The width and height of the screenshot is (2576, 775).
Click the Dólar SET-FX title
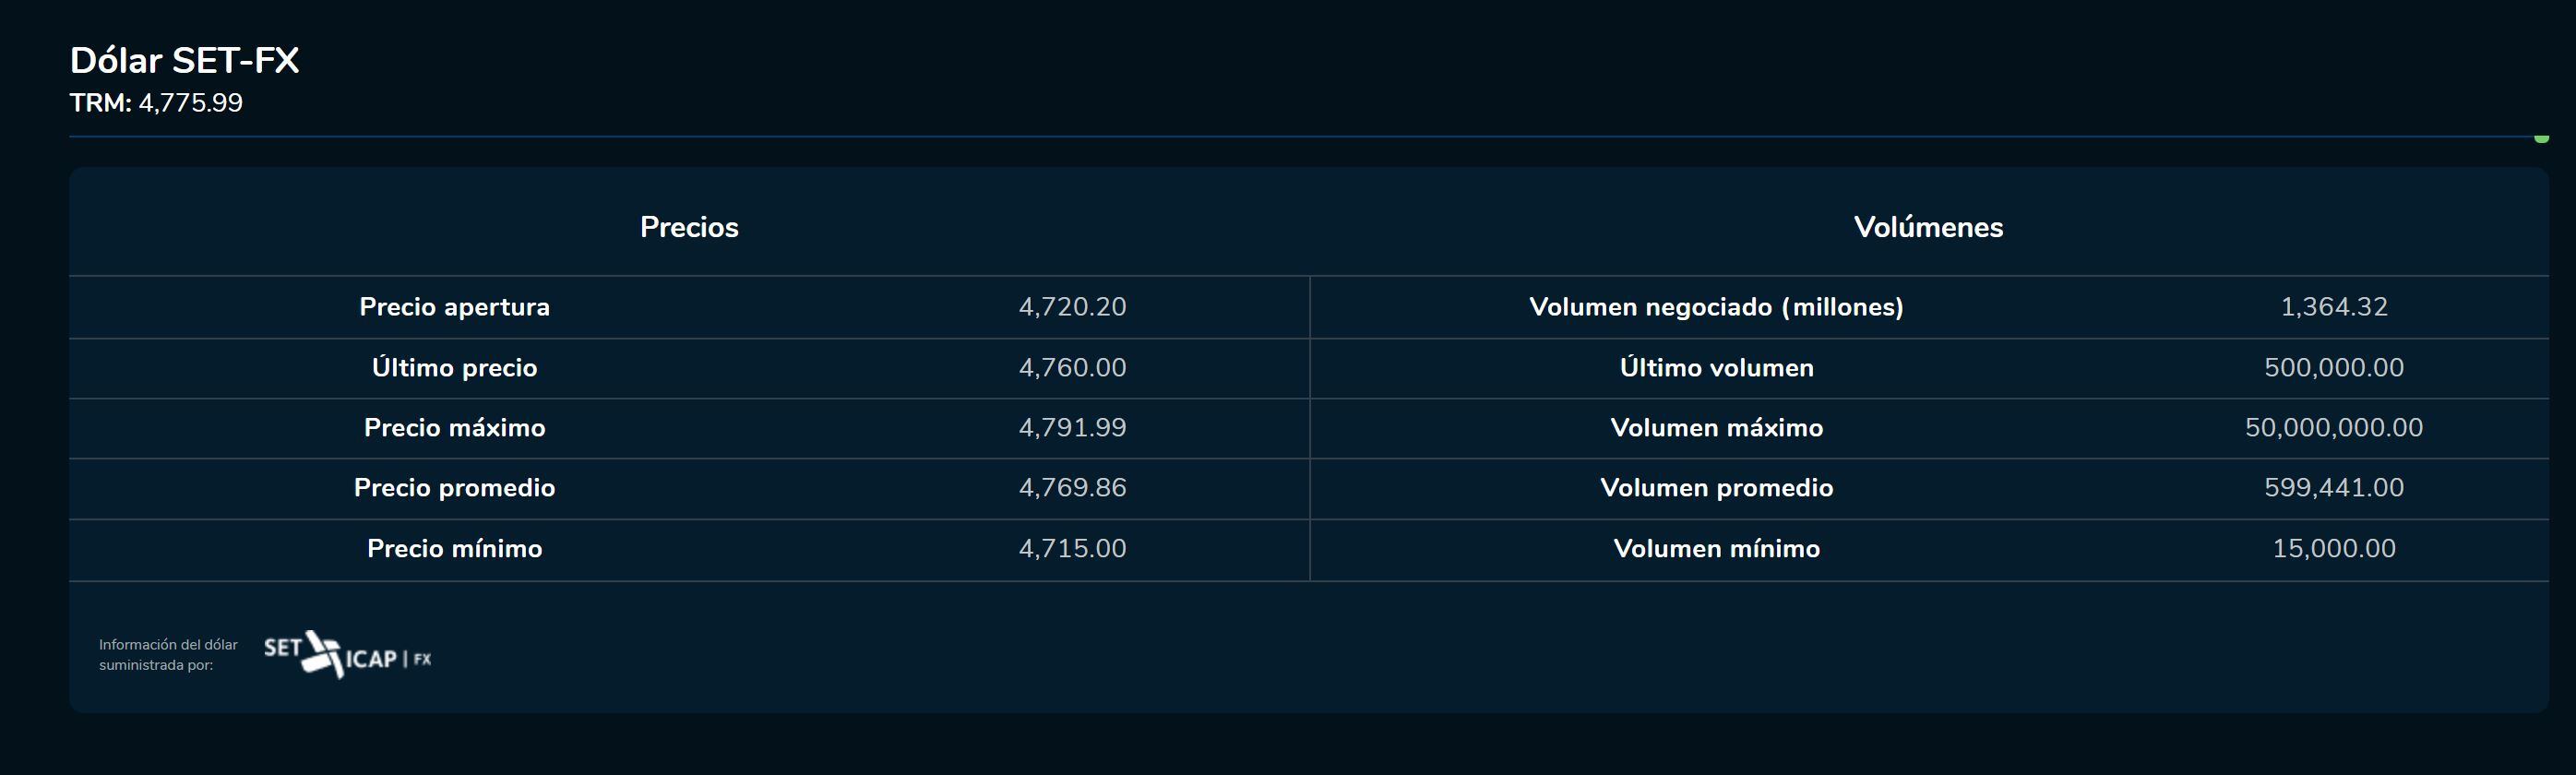184,60
